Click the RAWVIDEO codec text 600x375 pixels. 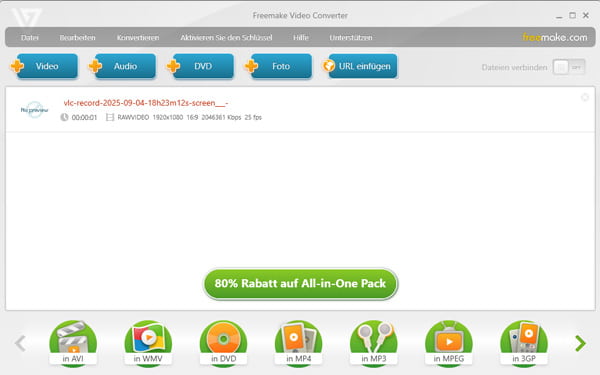pos(133,117)
